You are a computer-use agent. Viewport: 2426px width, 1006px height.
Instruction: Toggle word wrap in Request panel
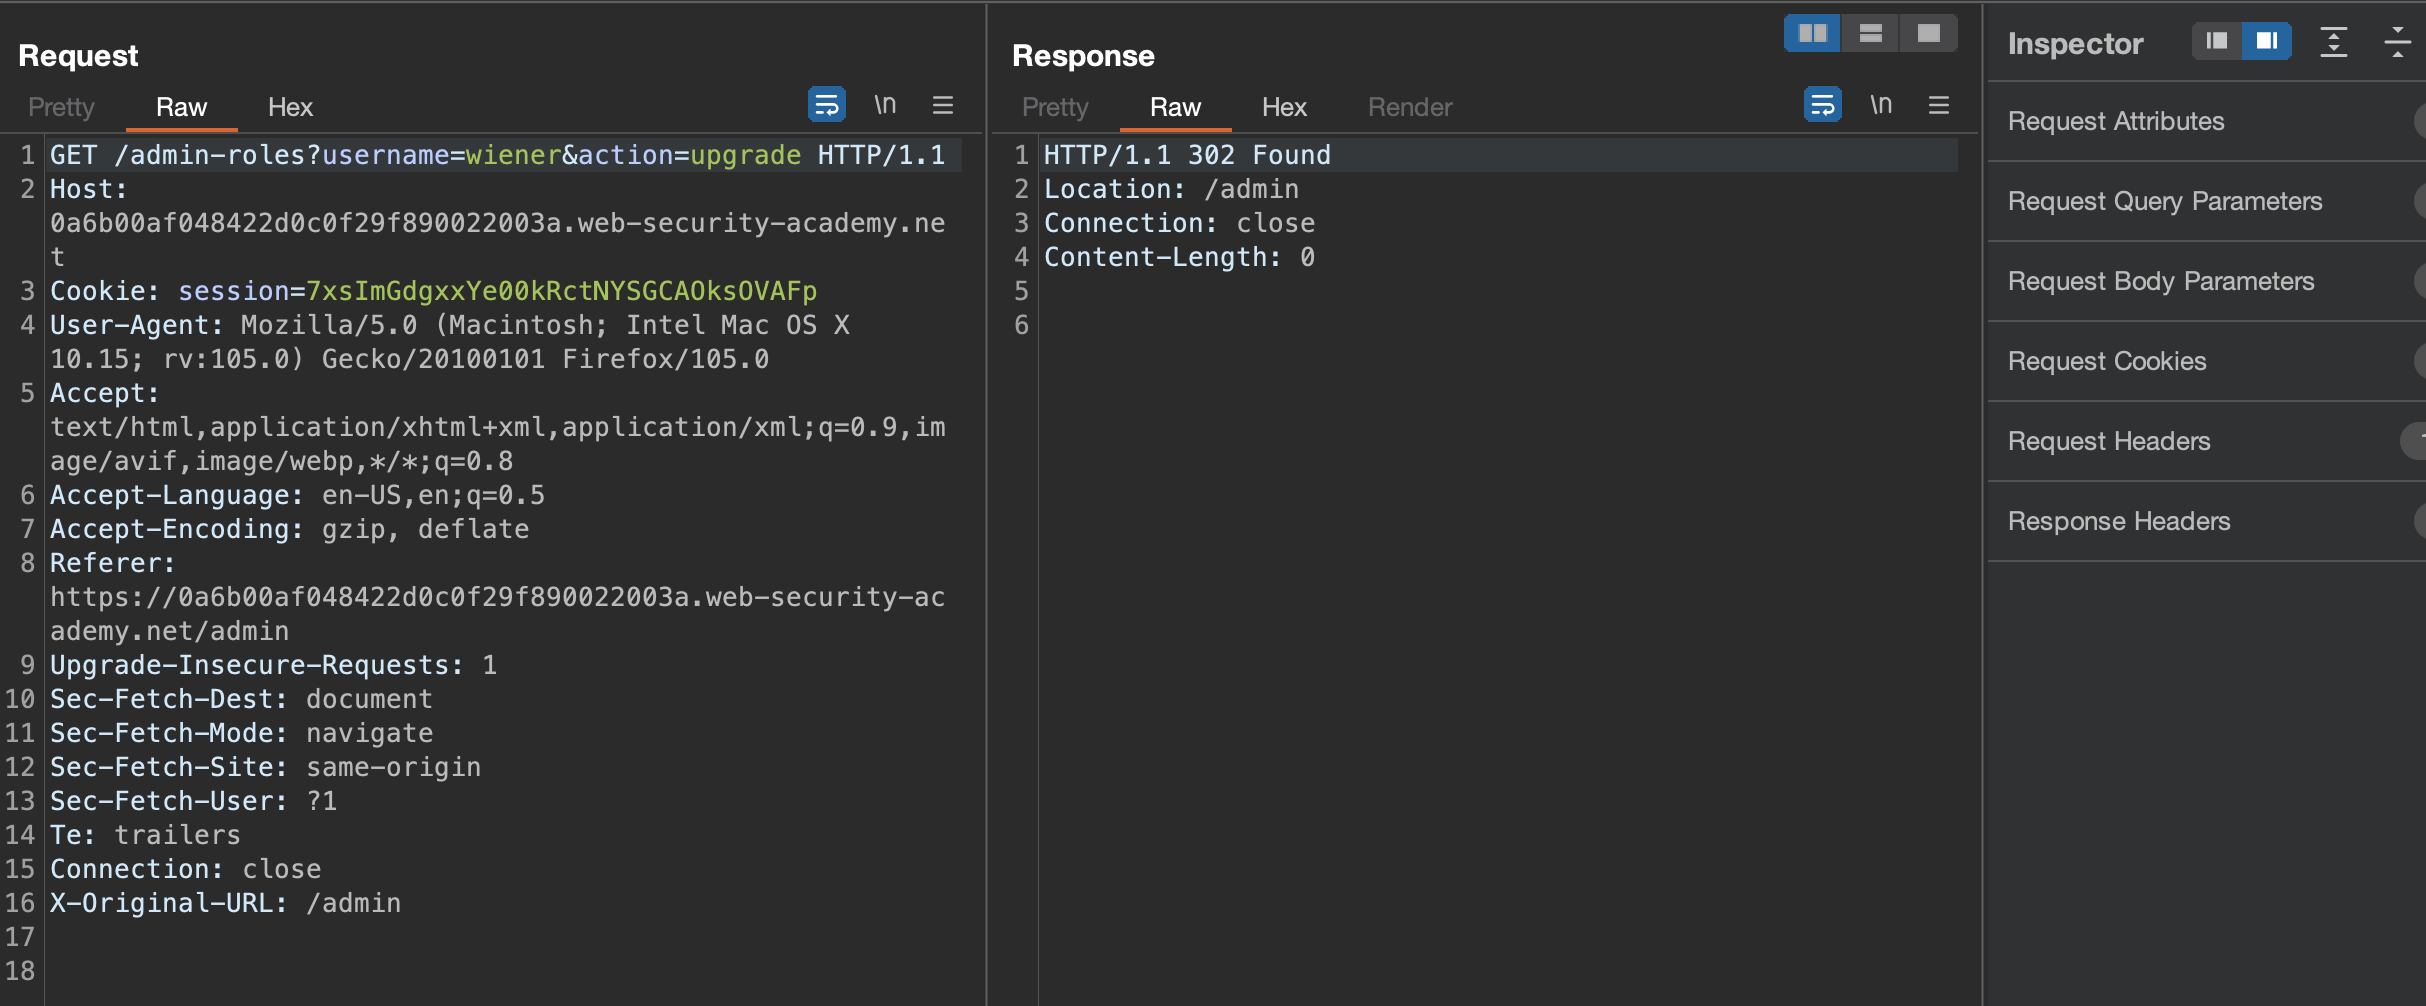pos(826,105)
